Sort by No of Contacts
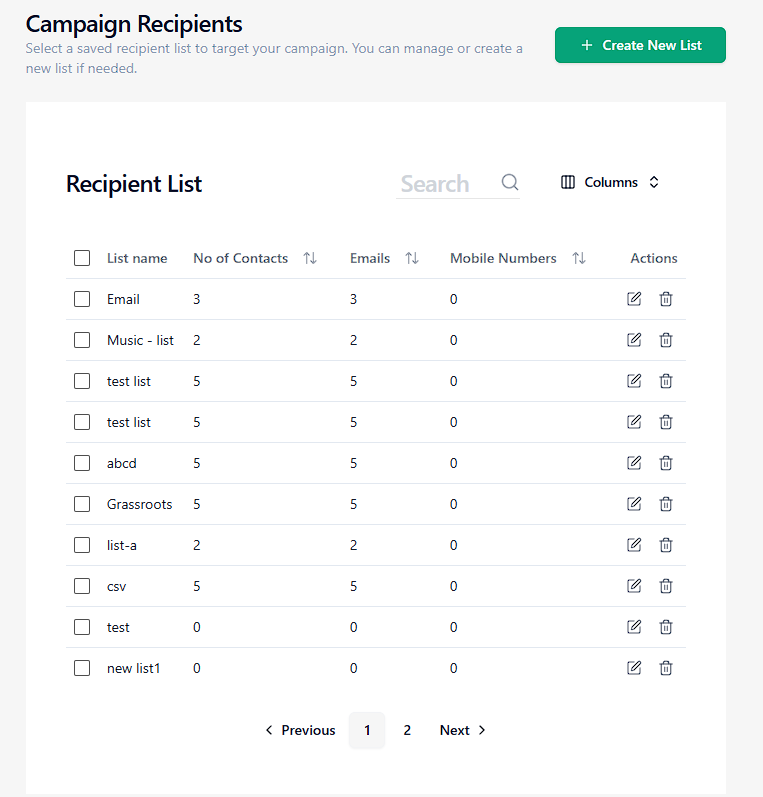 pyautogui.click(x=310, y=258)
